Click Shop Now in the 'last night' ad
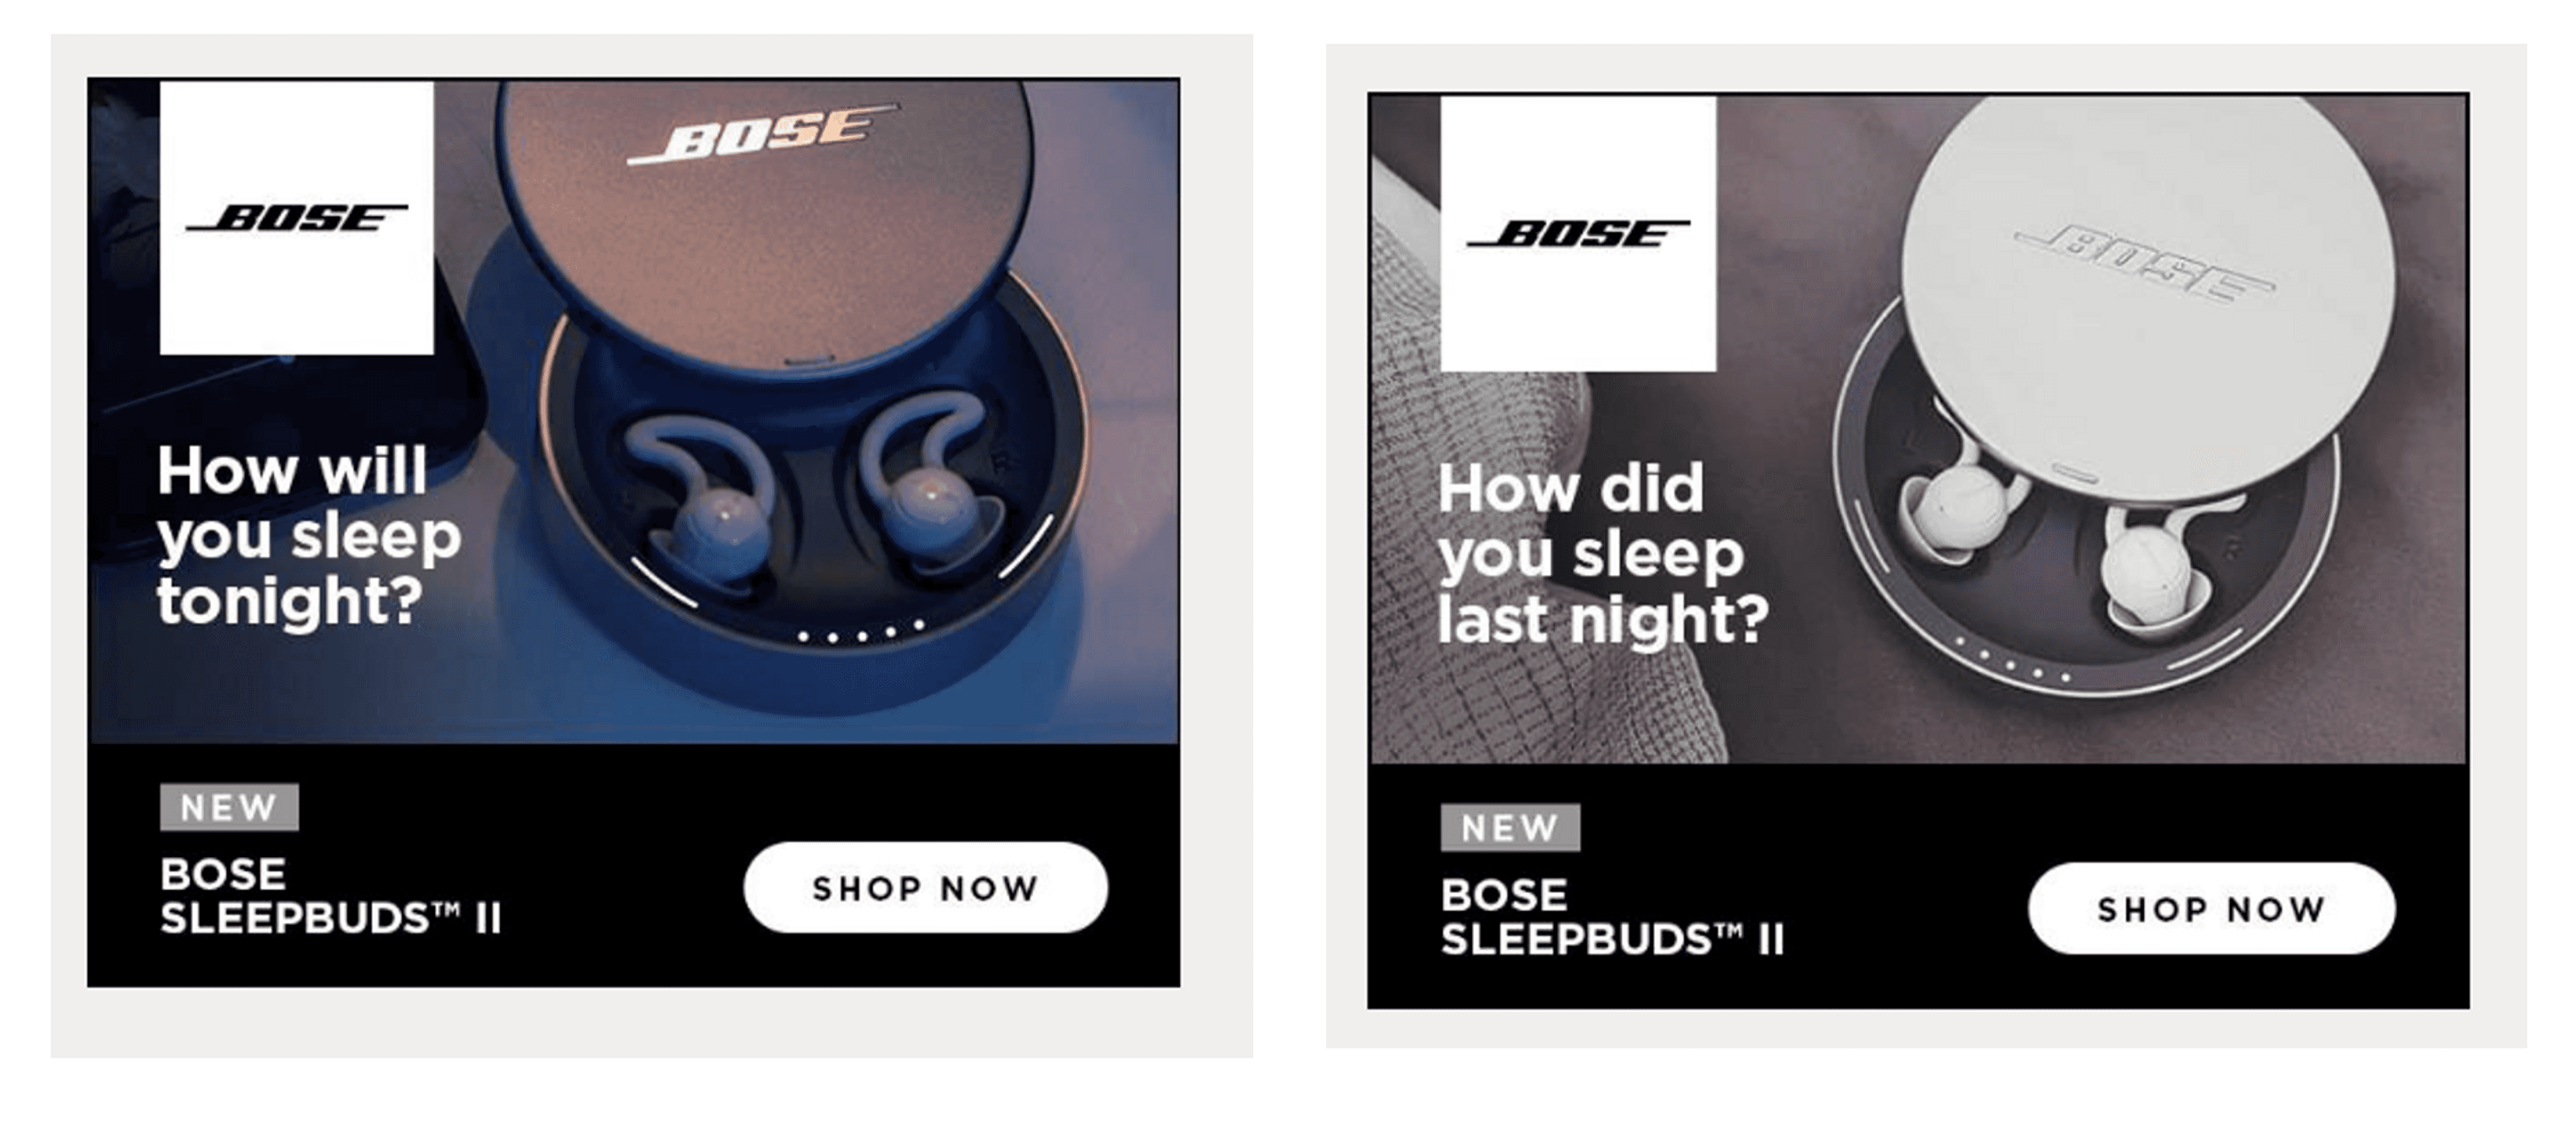 2211,908
